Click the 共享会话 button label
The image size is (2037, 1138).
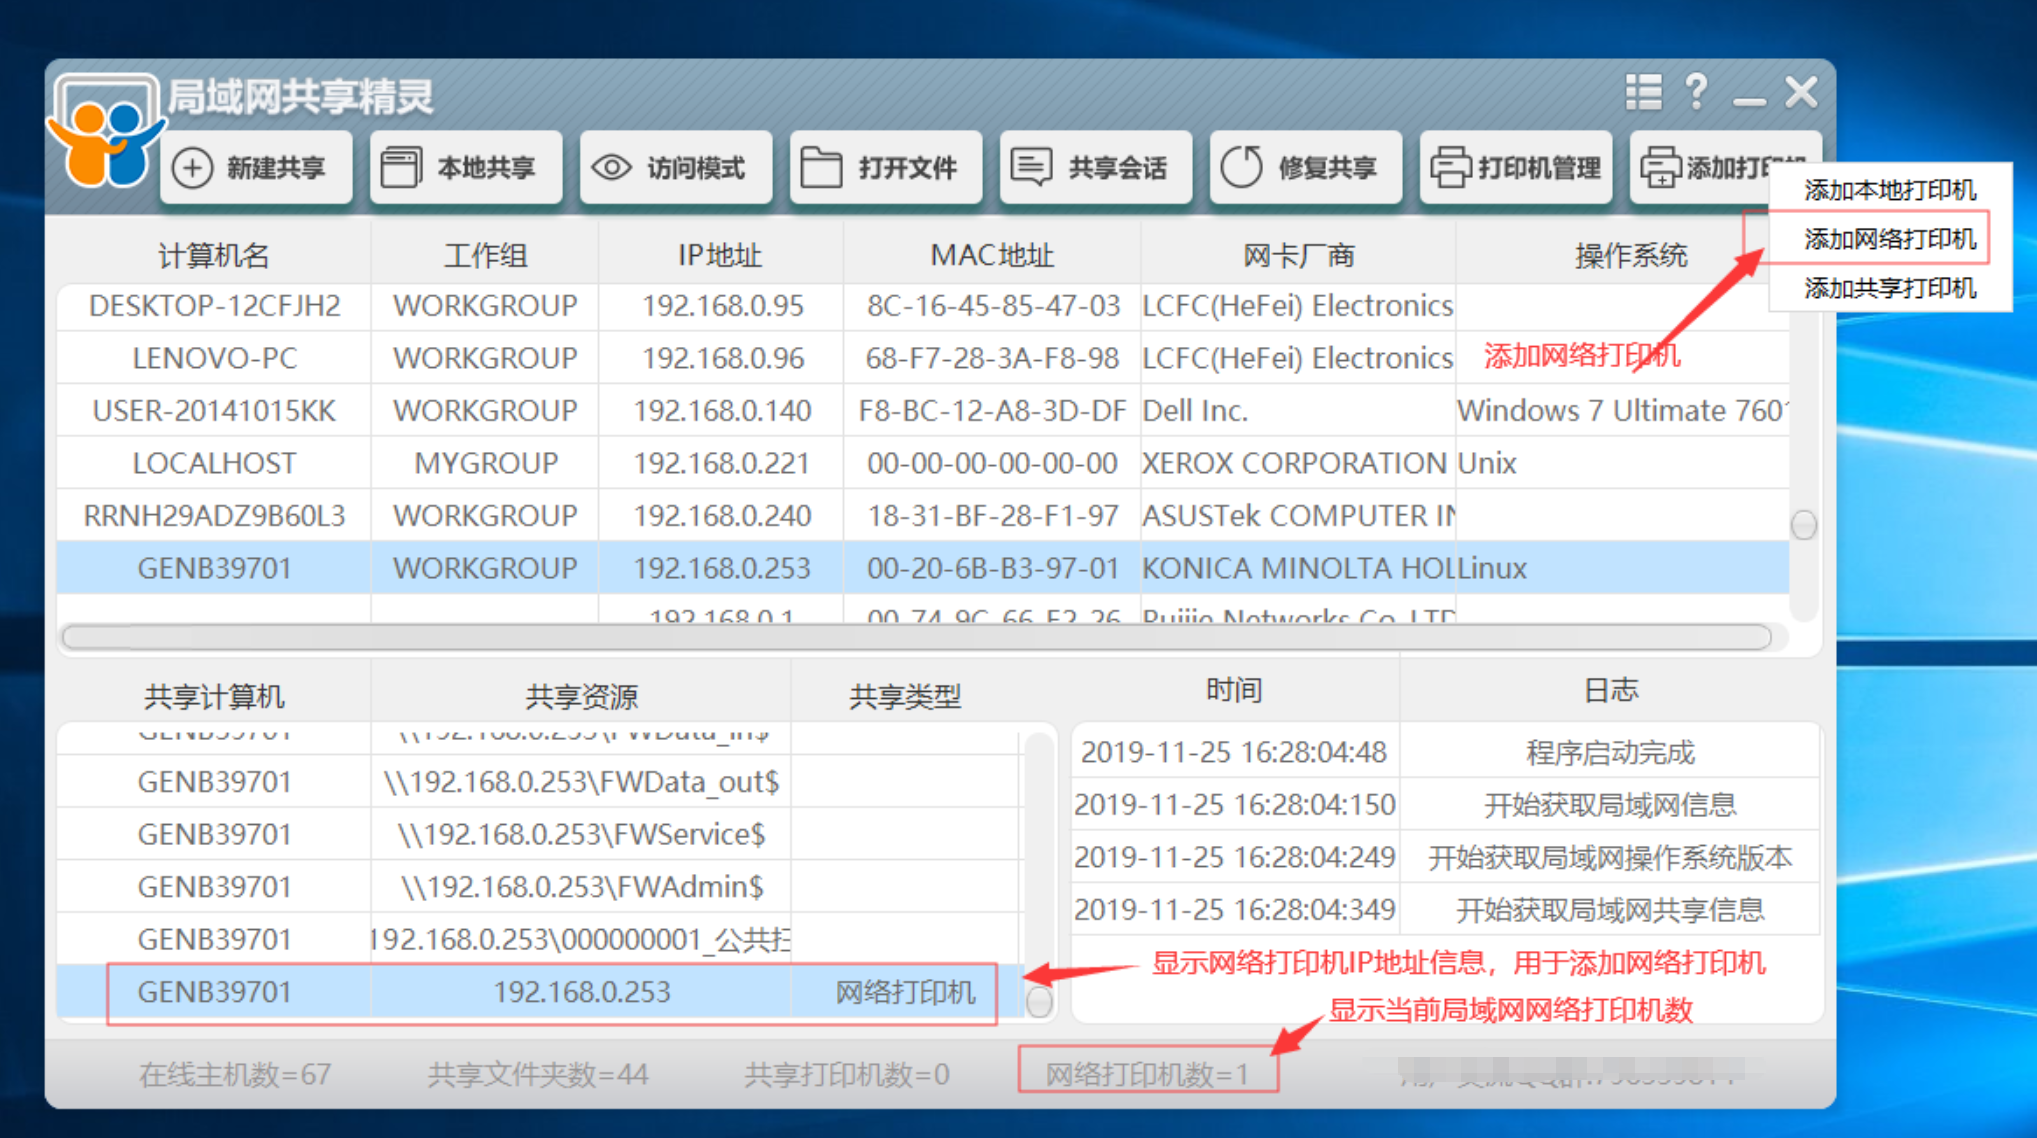(x=1117, y=168)
